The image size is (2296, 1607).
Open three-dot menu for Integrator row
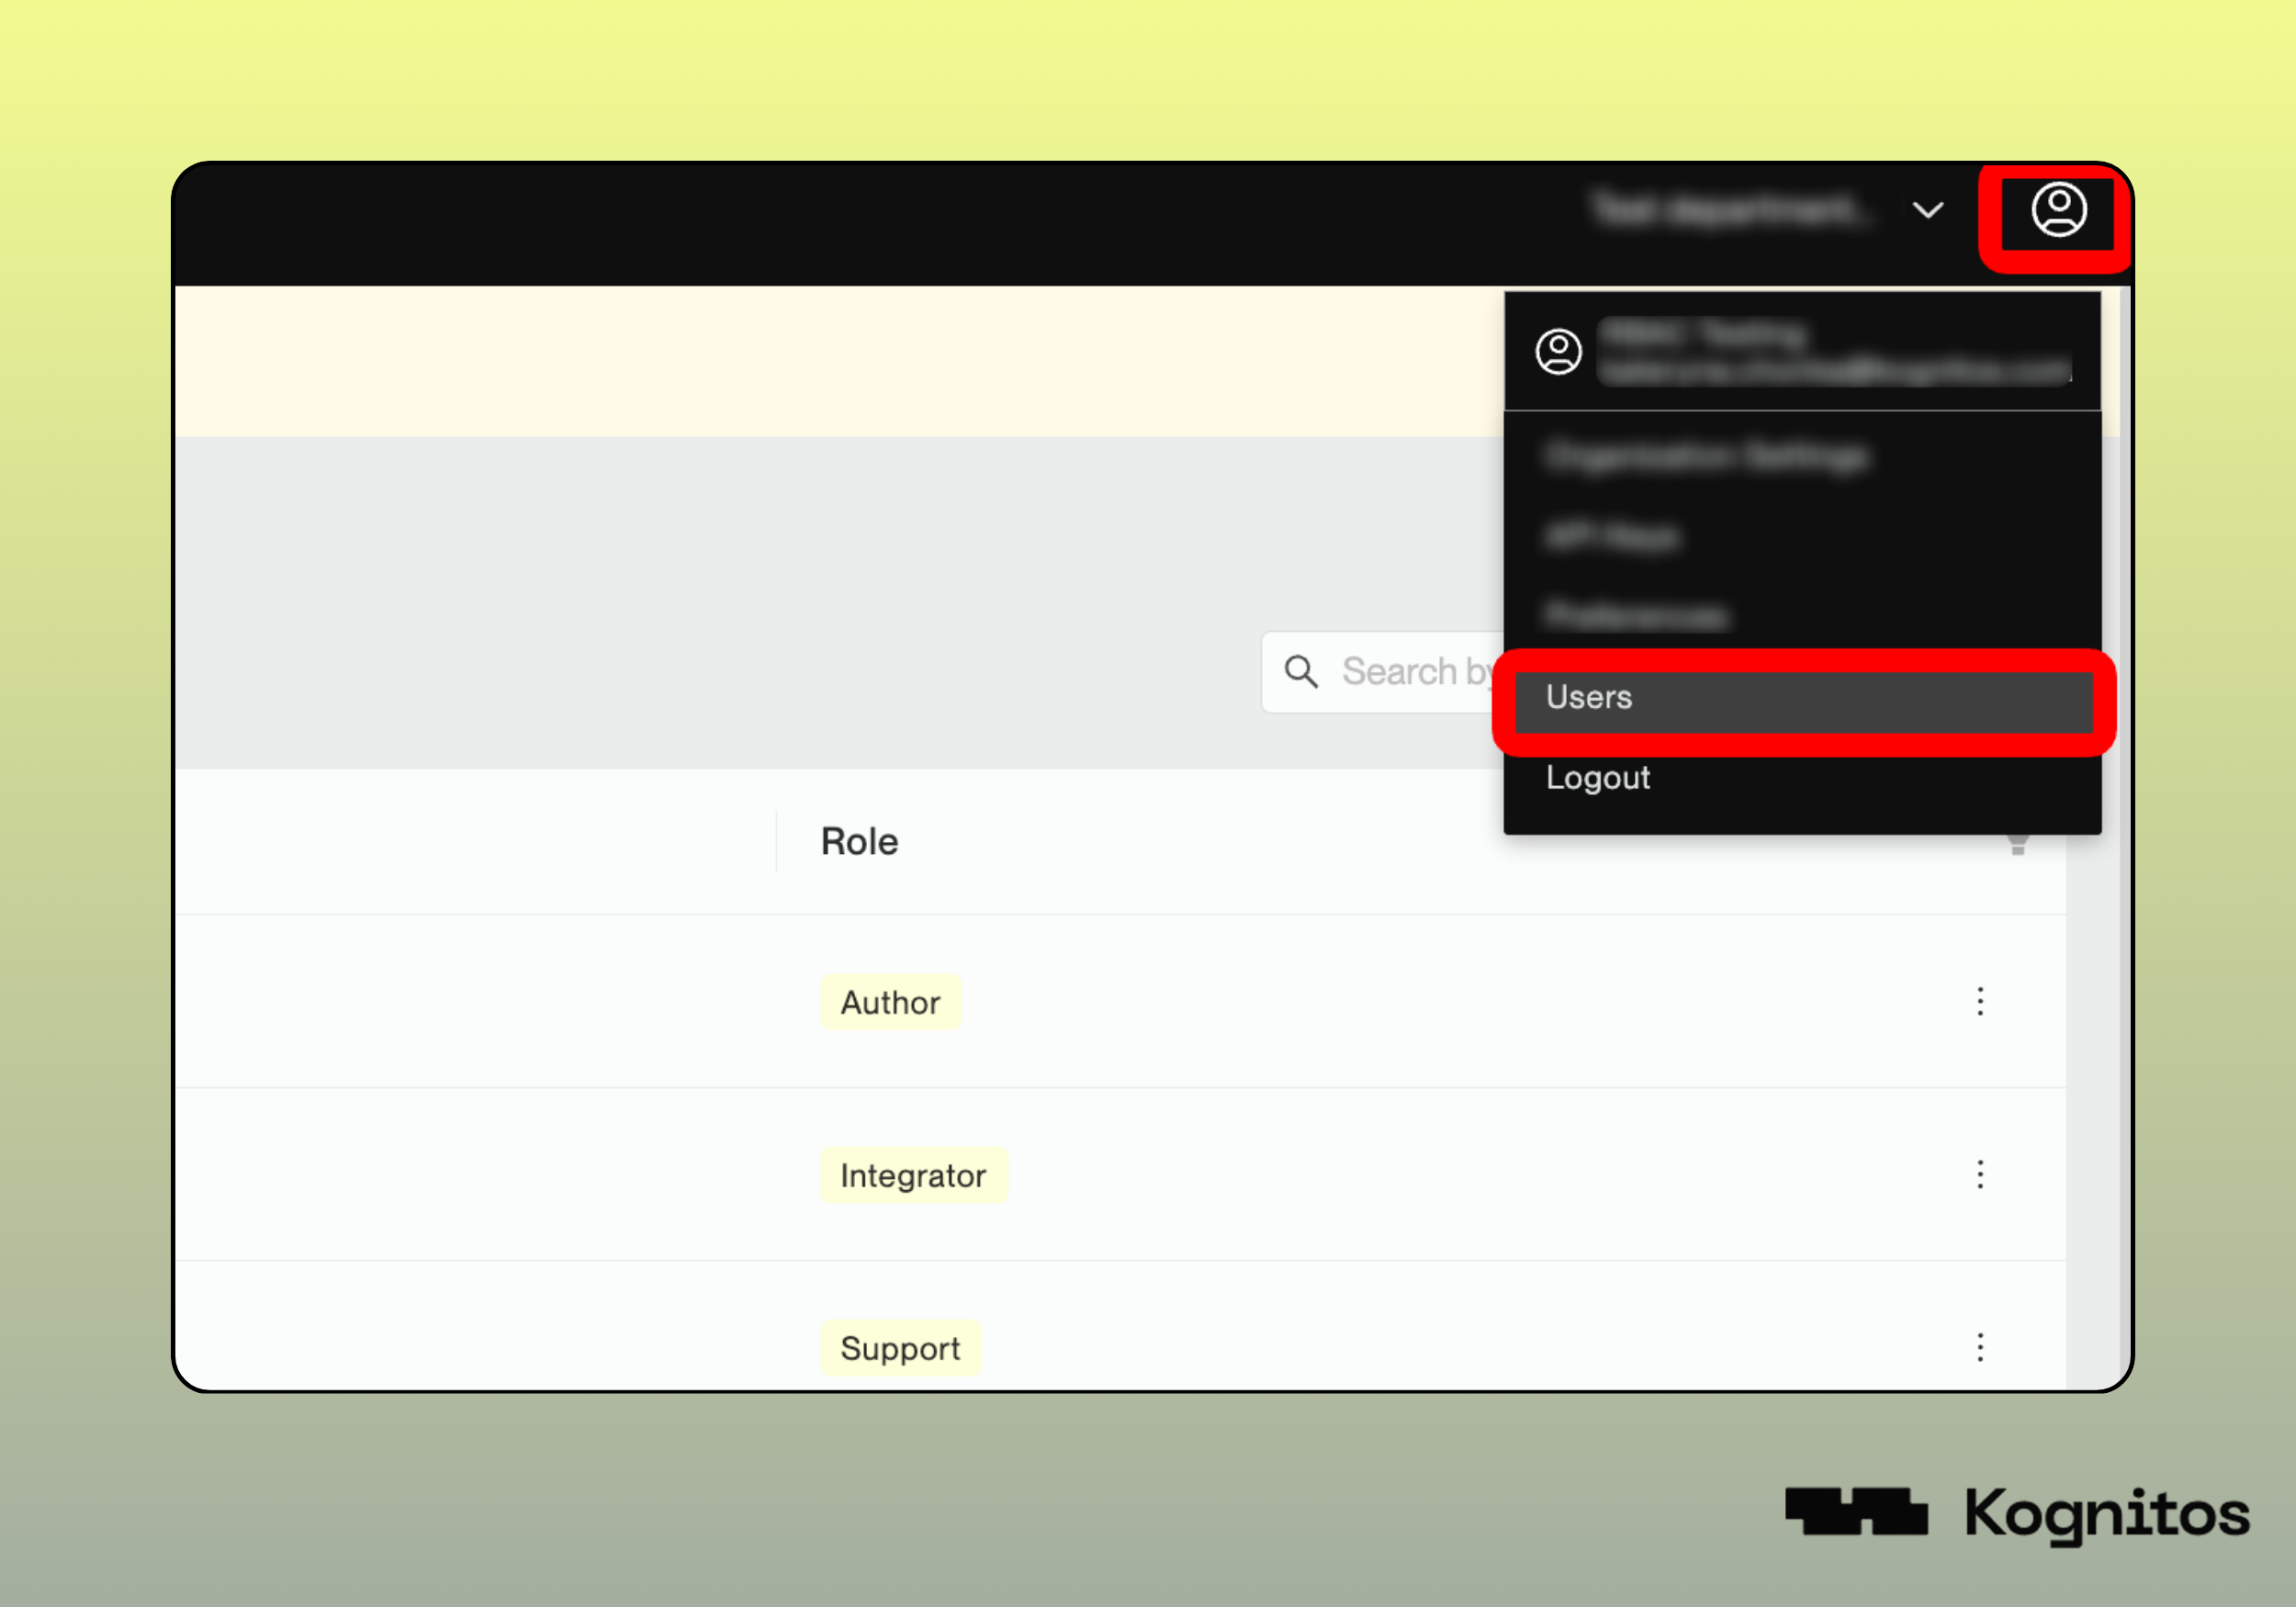pos(1979,1175)
